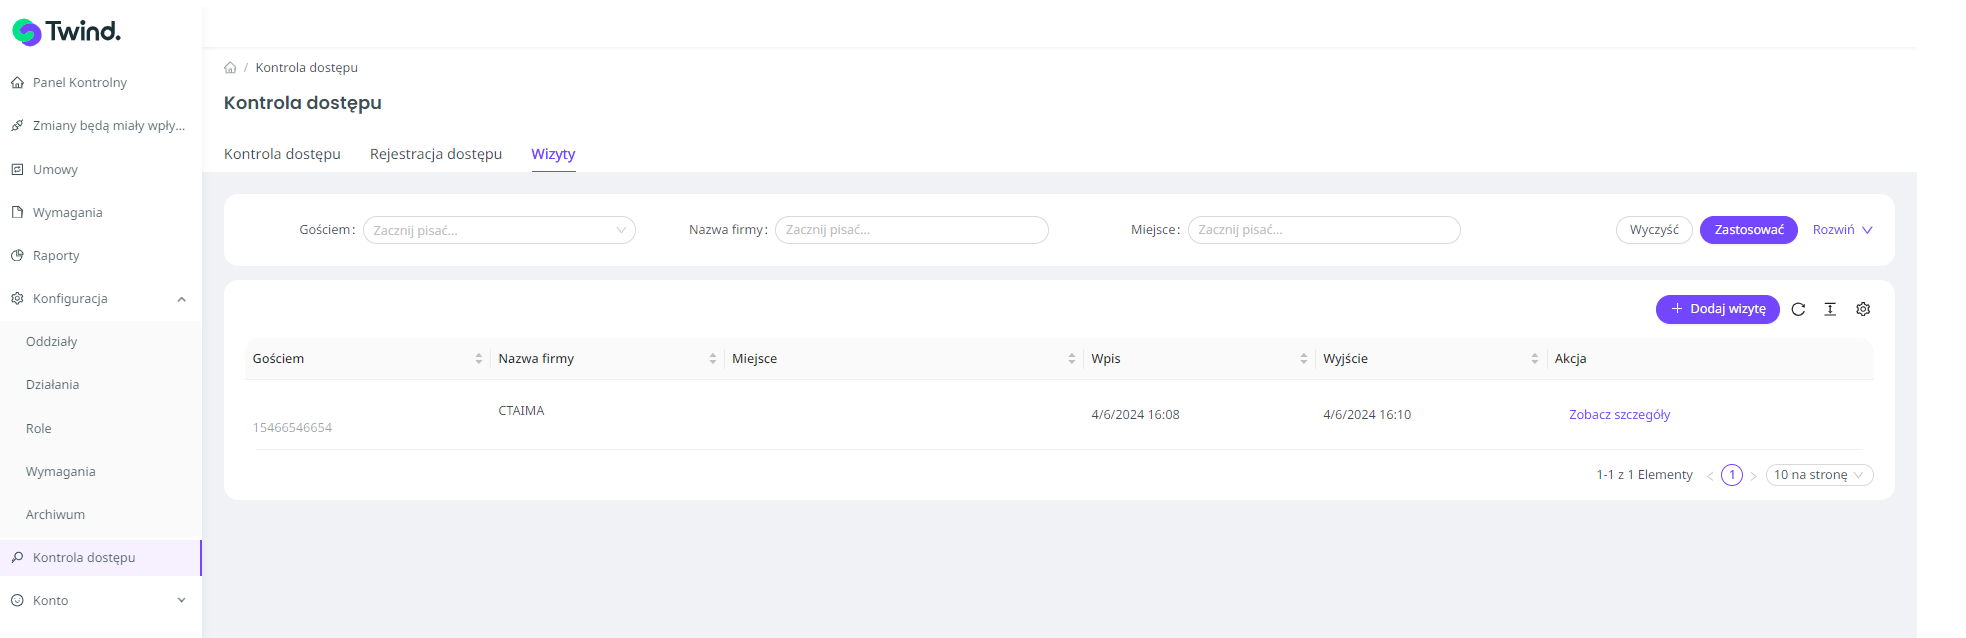Click the Raporty pie chart icon
Image resolution: width=1966 pixels, height=638 pixels.
click(x=17, y=256)
